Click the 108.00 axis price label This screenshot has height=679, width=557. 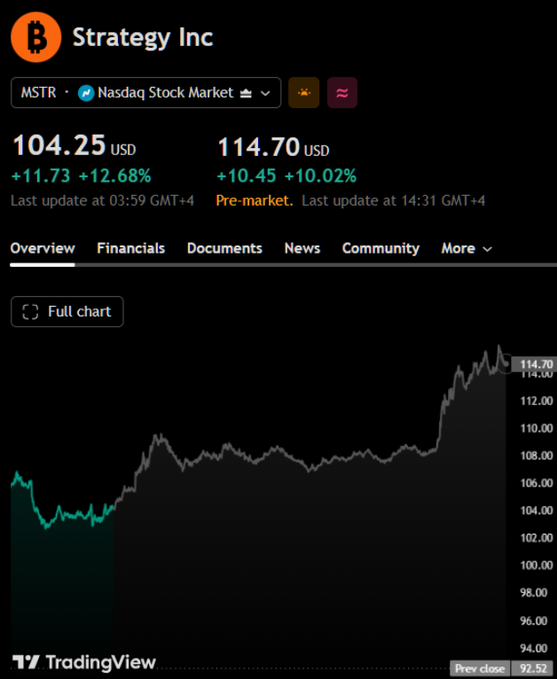[536, 456]
